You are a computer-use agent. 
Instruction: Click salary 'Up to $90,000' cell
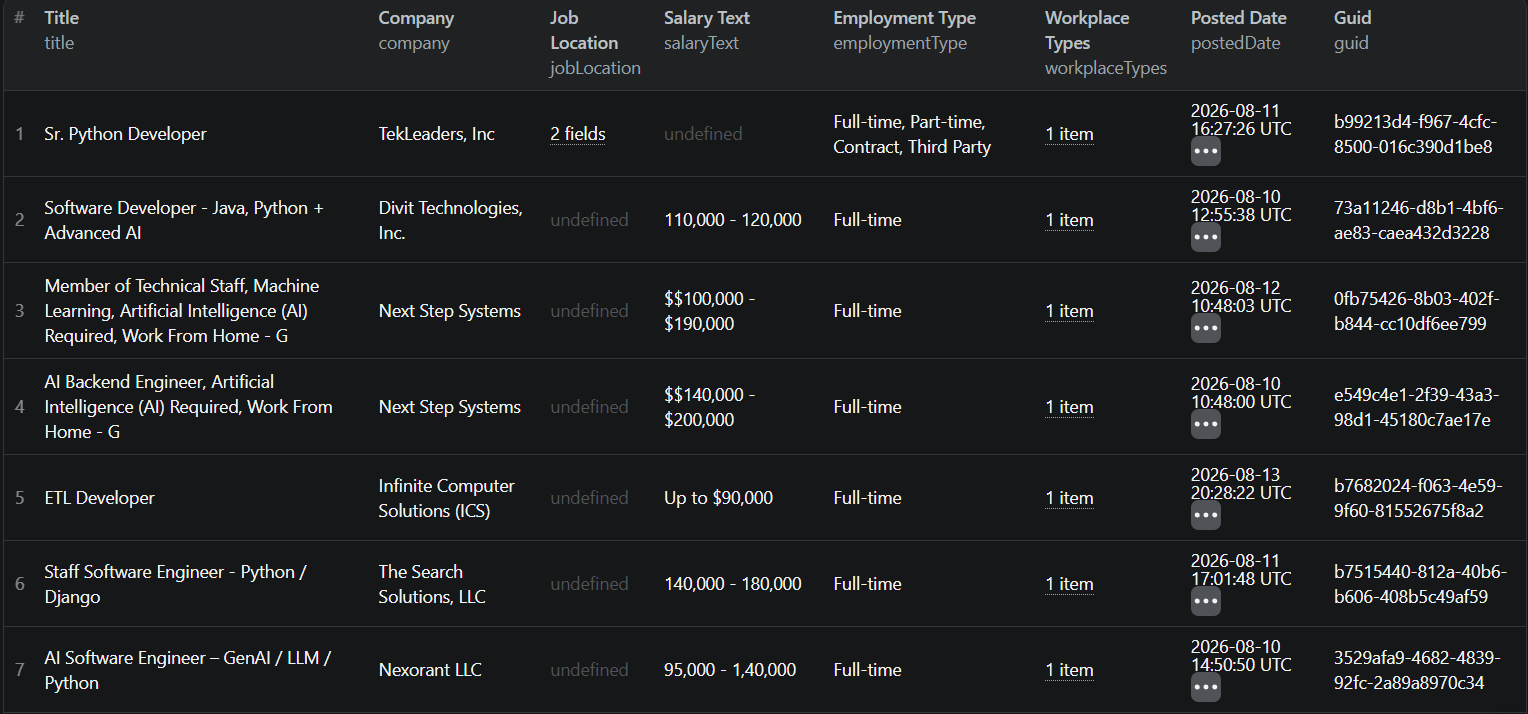click(718, 498)
